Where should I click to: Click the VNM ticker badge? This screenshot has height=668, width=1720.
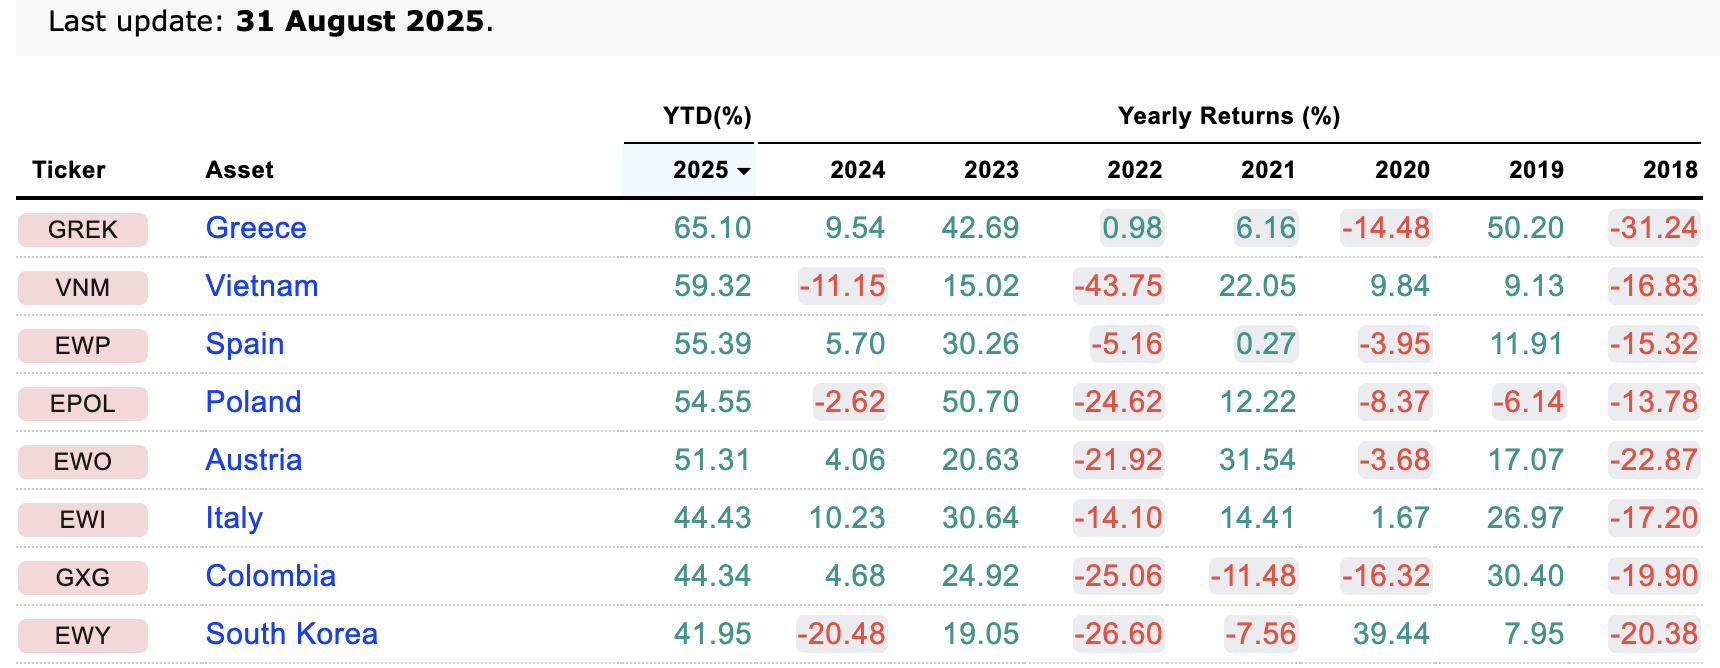pos(83,288)
